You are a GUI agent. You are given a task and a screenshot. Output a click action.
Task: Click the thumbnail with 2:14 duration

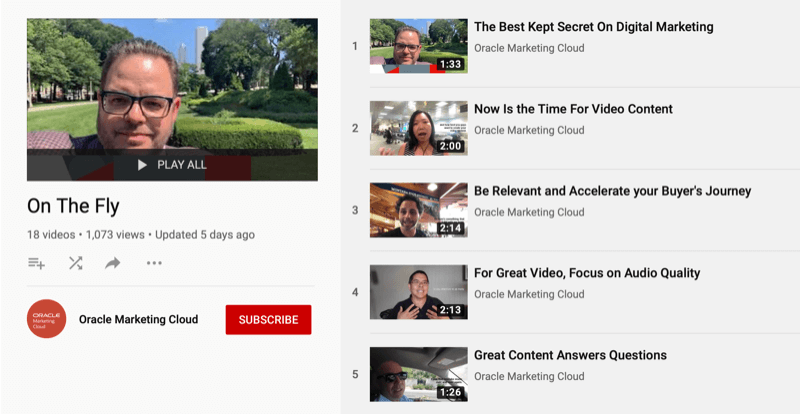(418, 210)
